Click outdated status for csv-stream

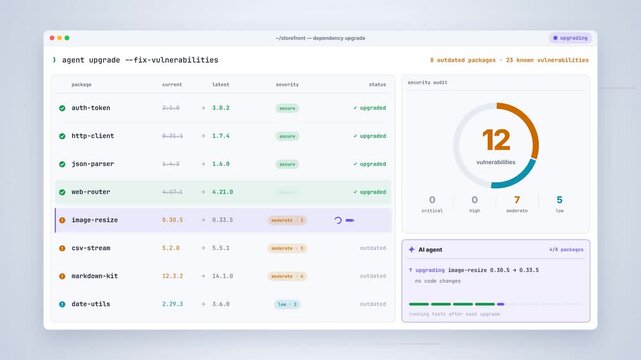tap(373, 248)
